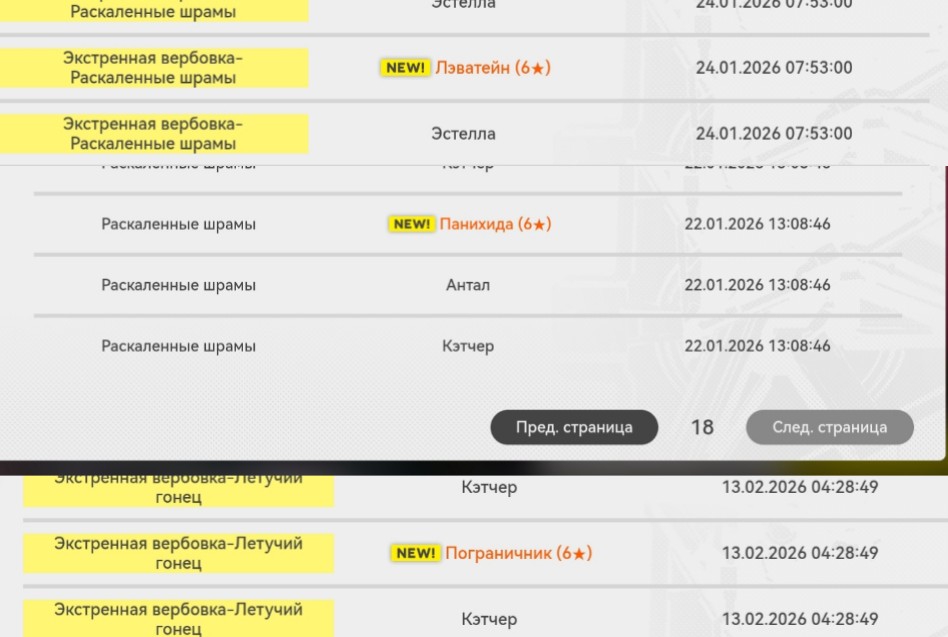Select Кэтчер in the 22.01.2026 row
This screenshot has width=948, height=637.
pyautogui.click(x=468, y=346)
